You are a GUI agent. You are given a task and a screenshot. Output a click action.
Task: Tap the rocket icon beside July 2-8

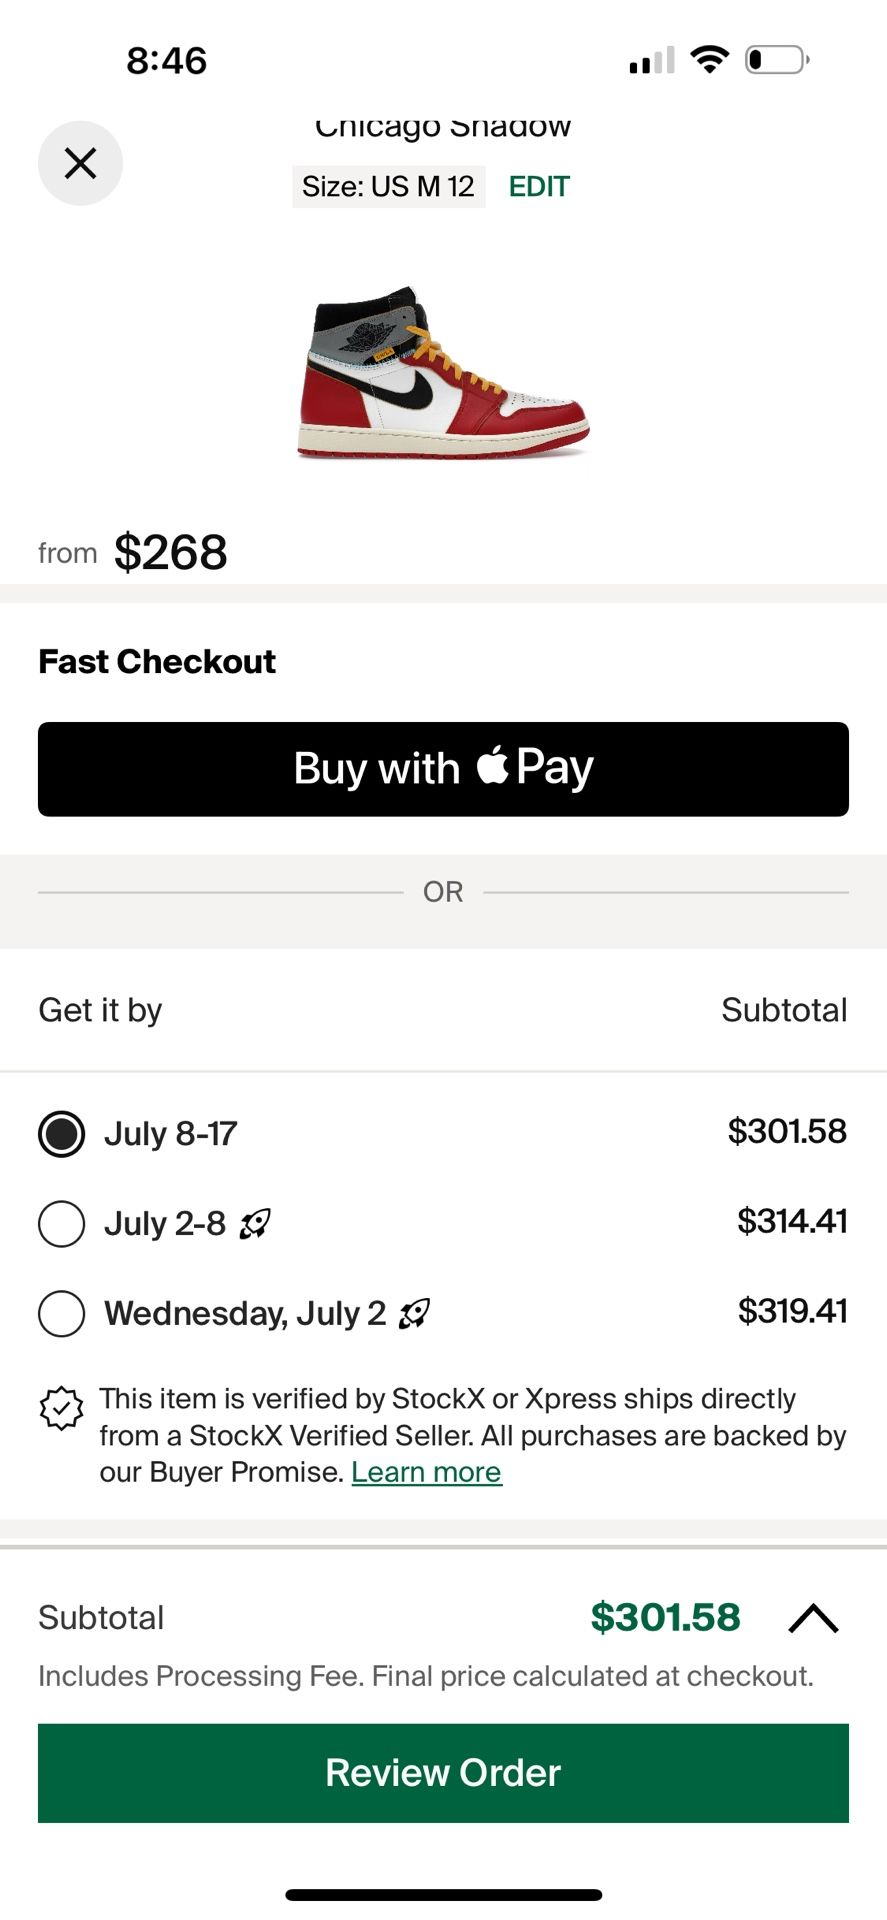(x=255, y=1223)
